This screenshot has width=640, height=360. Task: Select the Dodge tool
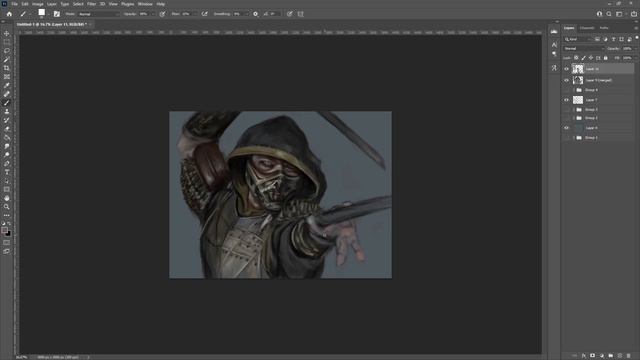(x=7, y=155)
